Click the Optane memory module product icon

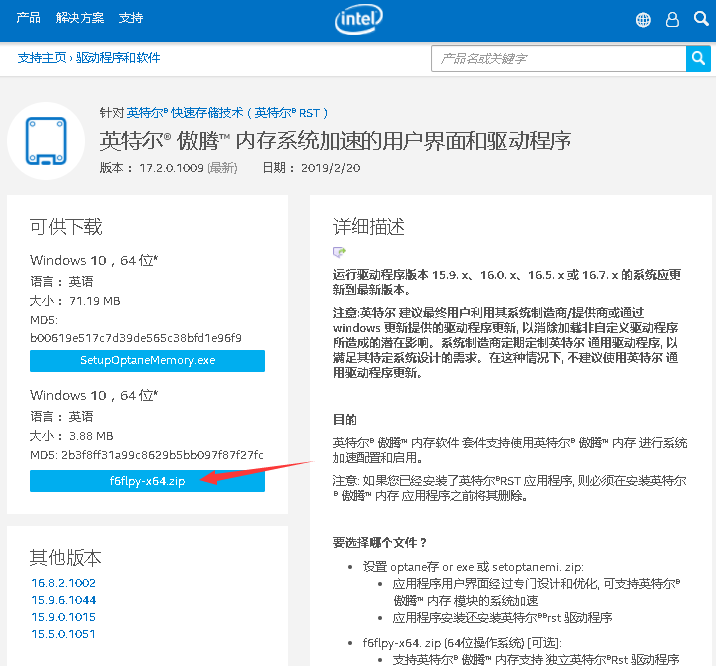coord(46,141)
